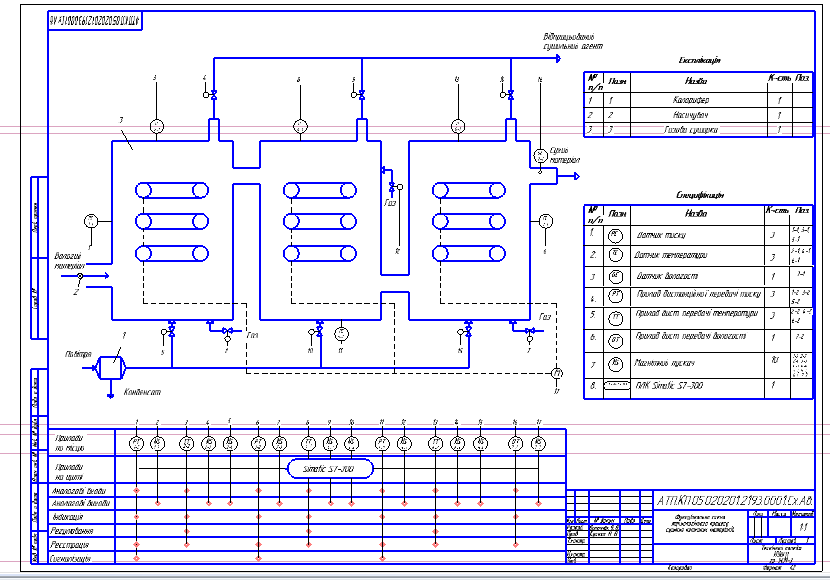
Task: Click the last instrument circle under column 17
Action: (538, 443)
